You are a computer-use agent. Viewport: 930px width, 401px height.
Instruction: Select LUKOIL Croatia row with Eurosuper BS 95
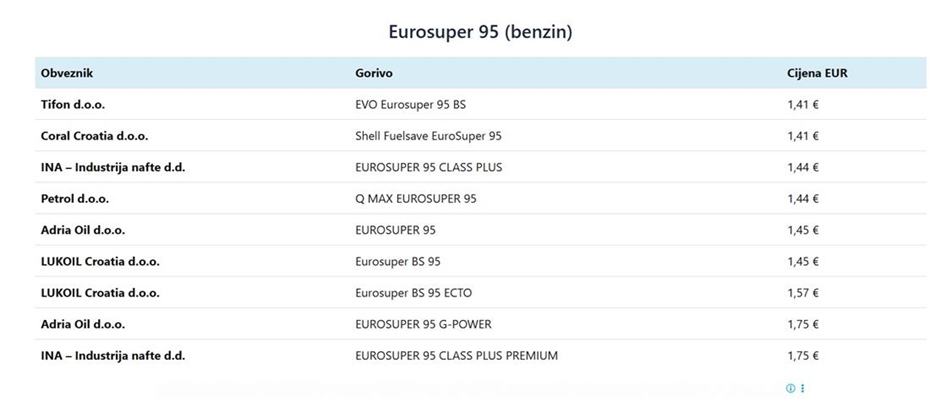[480, 262]
